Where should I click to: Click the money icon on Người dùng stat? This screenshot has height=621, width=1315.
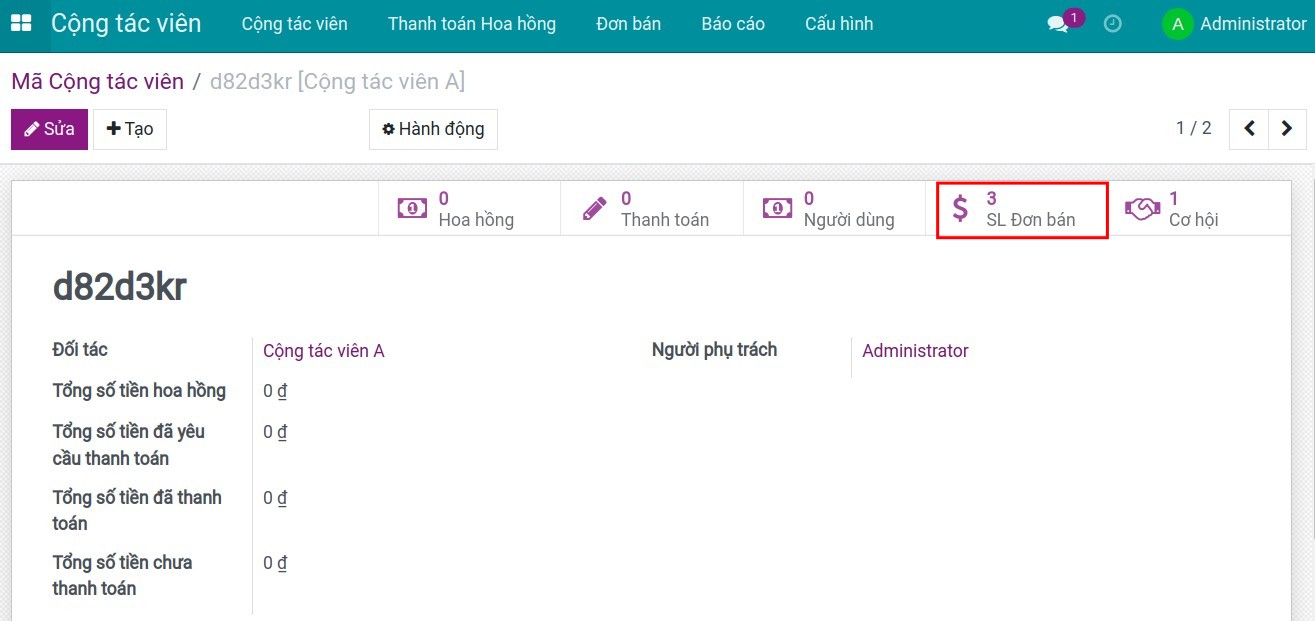point(778,207)
